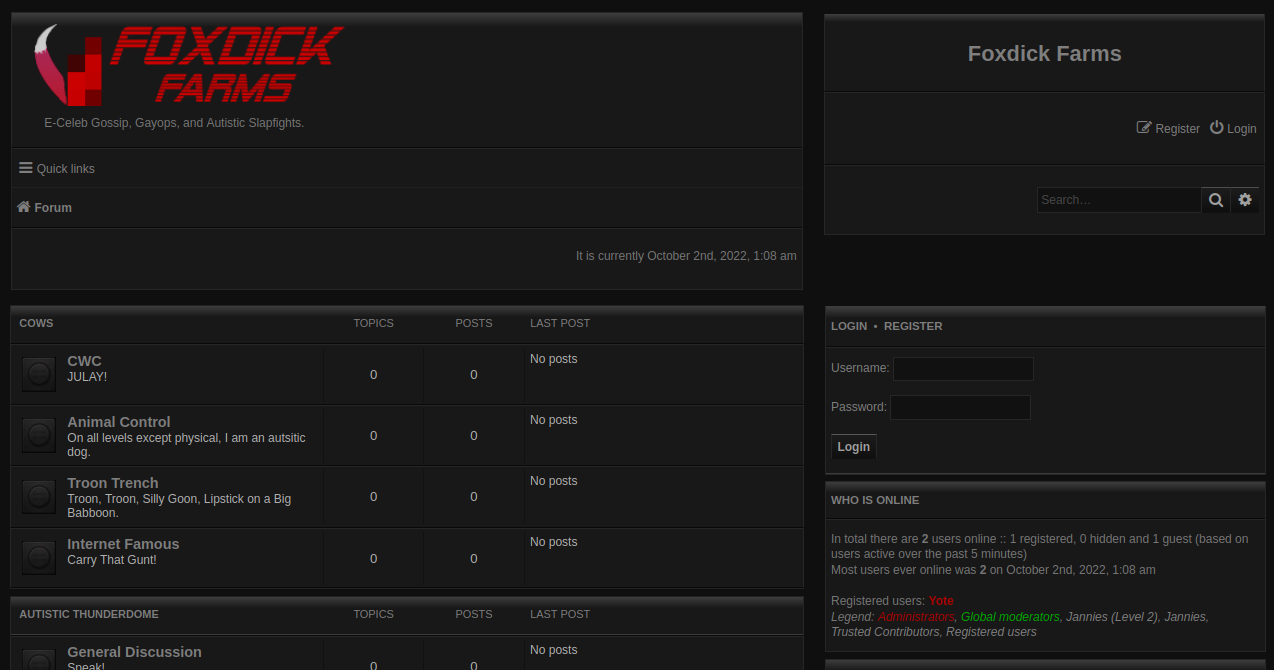Focus the Username input field
Screen dimensions: 1274x670
[963, 369]
